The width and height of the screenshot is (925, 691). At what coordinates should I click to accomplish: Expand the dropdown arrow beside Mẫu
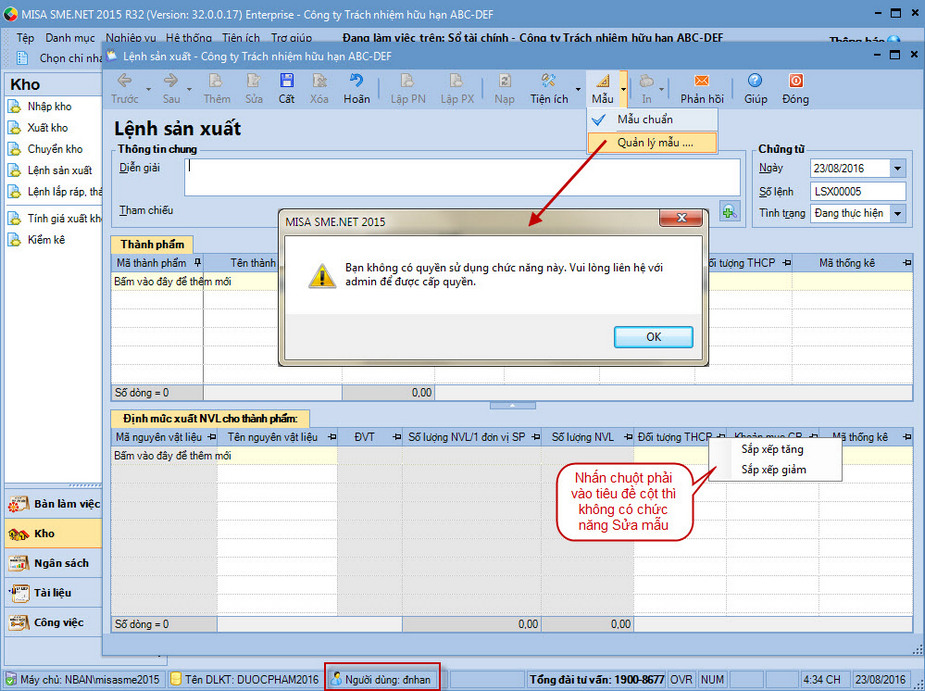(623, 89)
